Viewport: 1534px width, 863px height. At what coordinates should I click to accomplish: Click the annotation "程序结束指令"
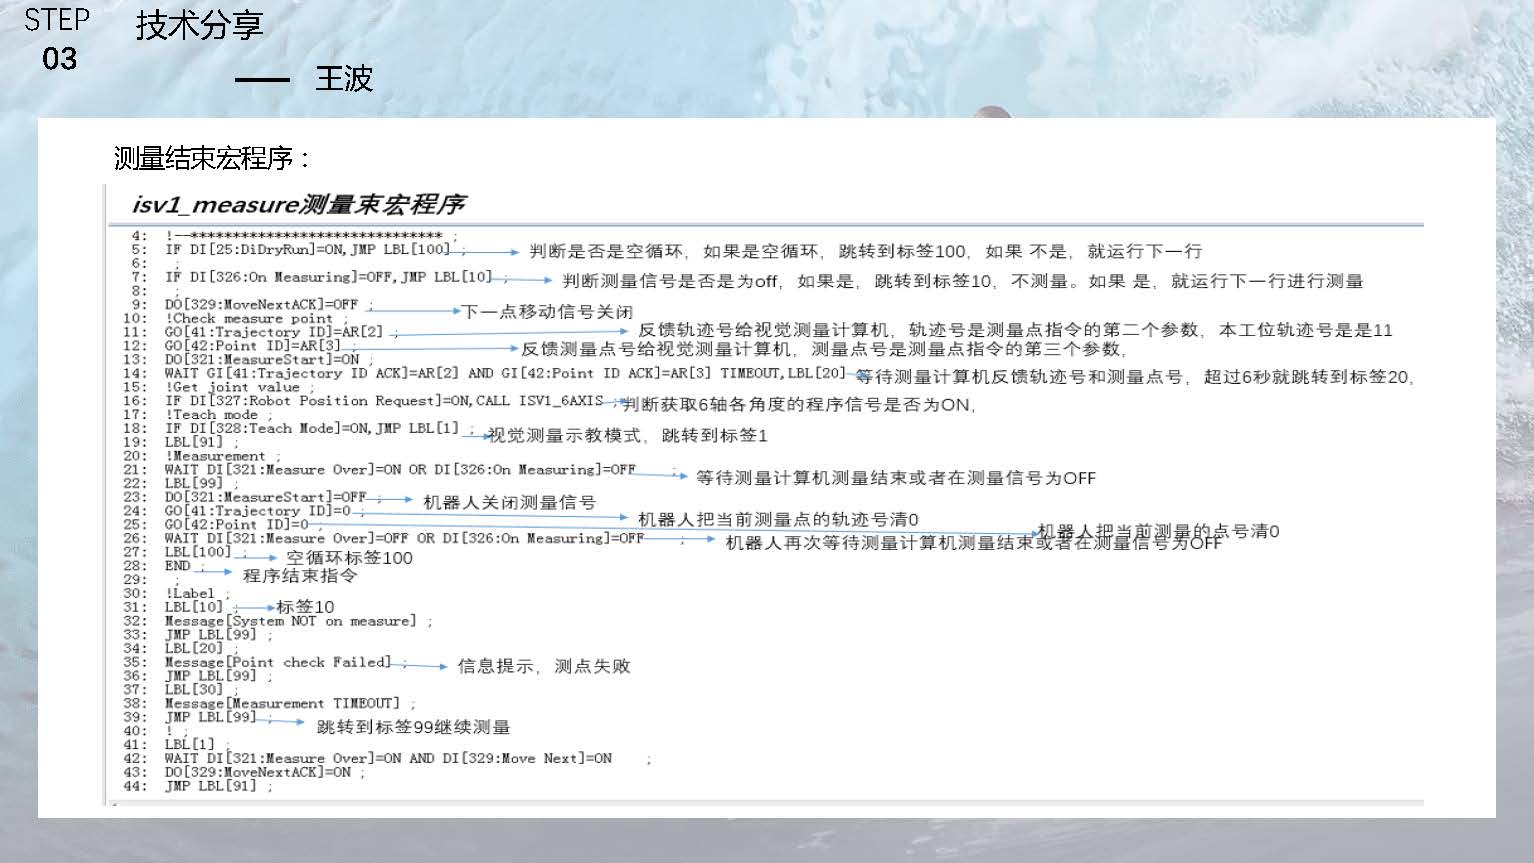click(300, 576)
